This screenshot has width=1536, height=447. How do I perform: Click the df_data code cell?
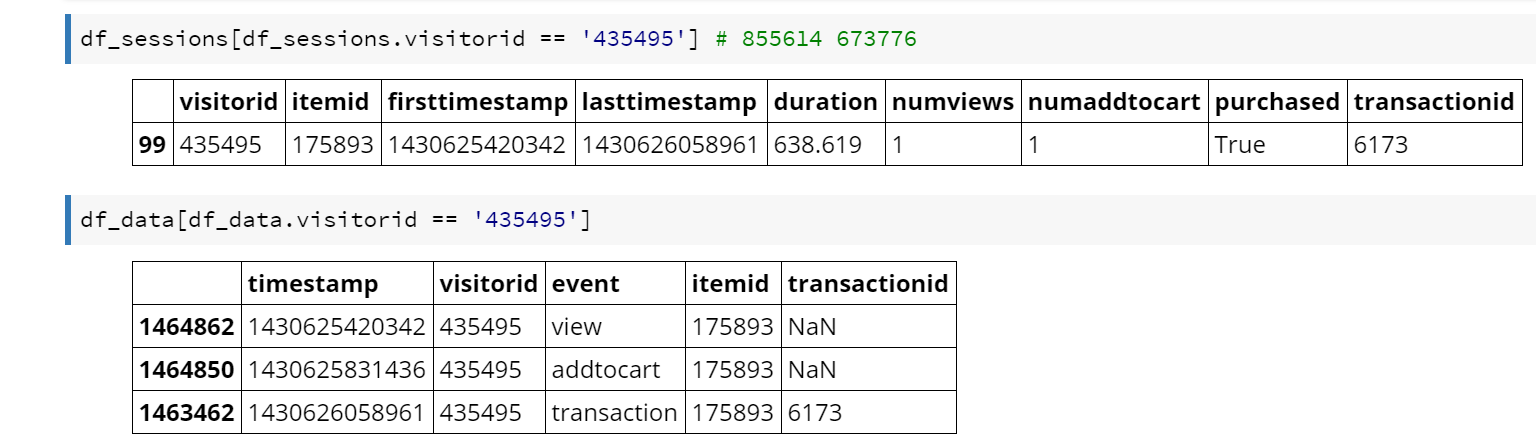pyautogui.click(x=800, y=220)
